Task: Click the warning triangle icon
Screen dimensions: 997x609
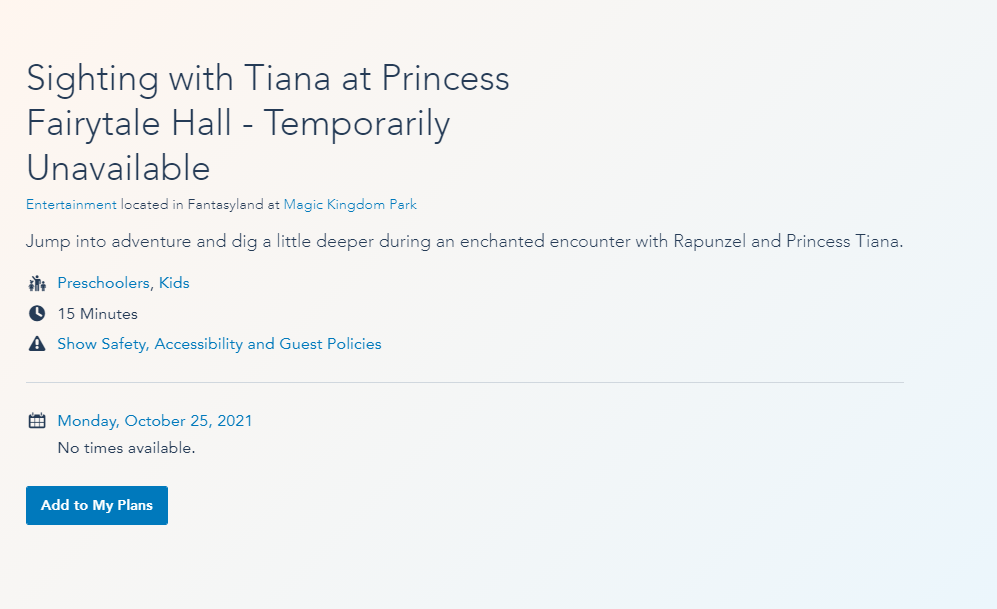Action: (x=37, y=344)
